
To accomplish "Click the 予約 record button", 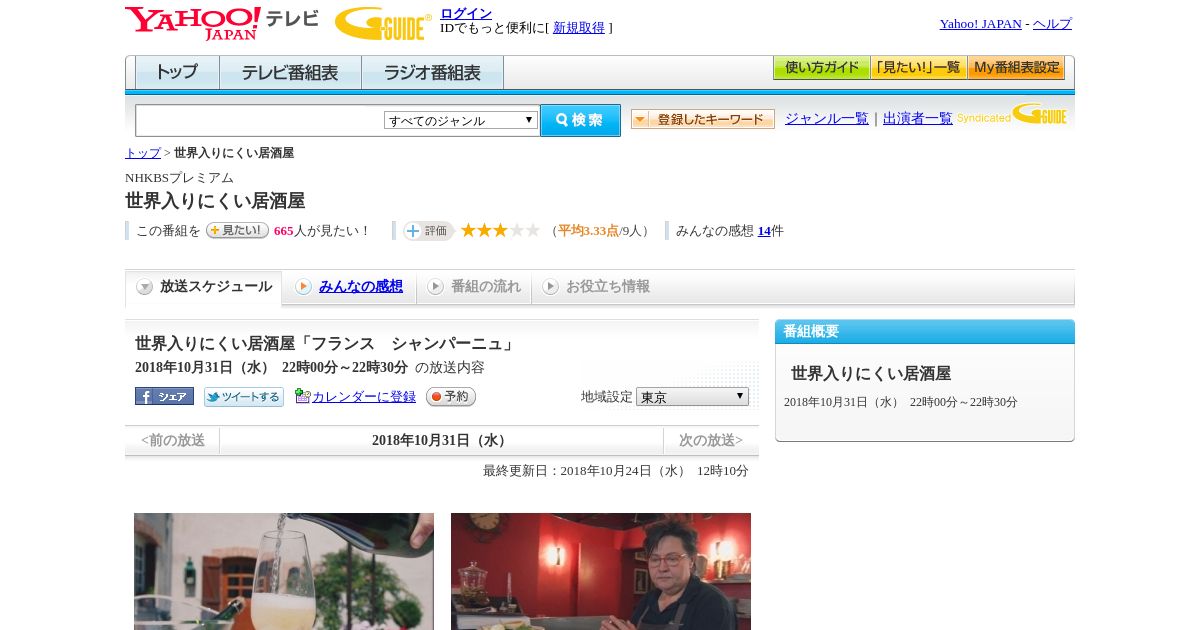I will [451, 397].
